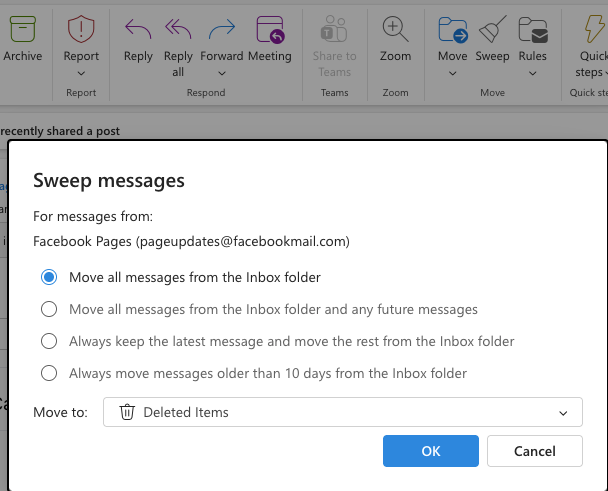Click the Sweep broom icon
This screenshot has height=491, width=608.
click(492, 31)
